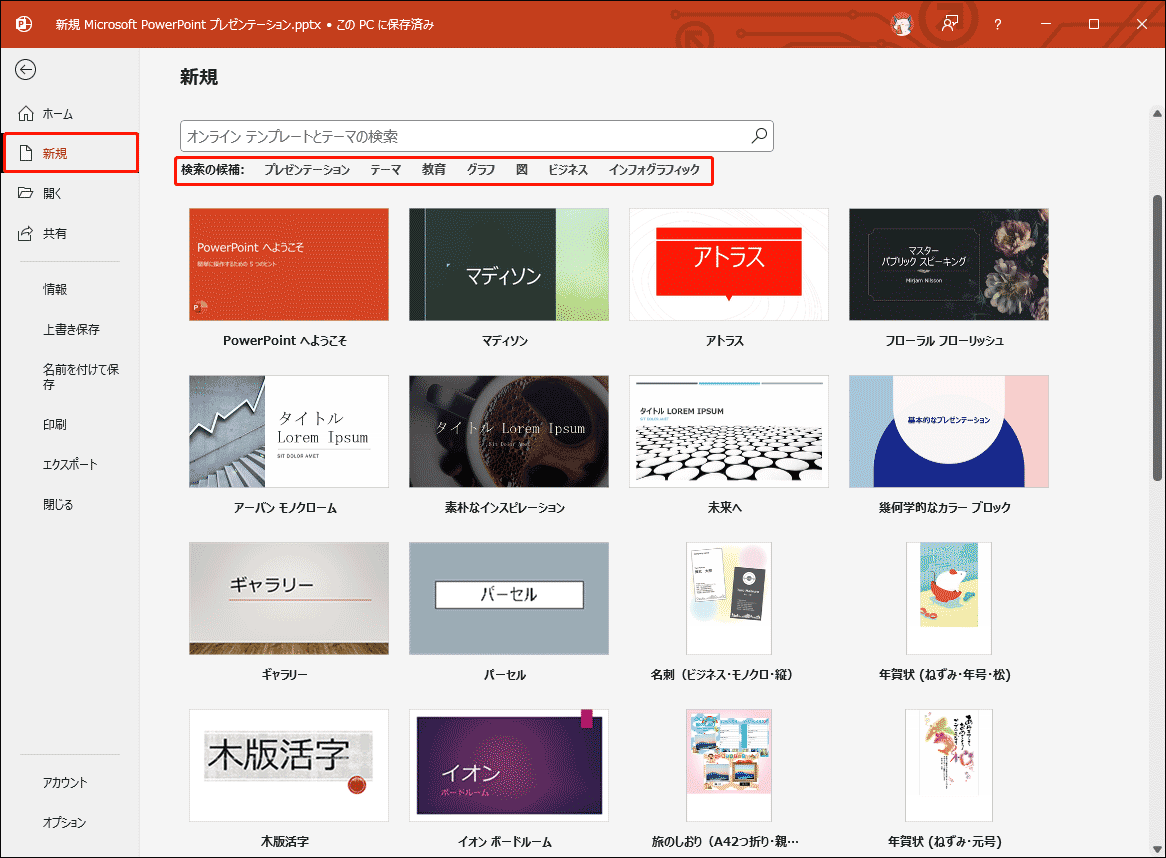The width and height of the screenshot is (1166, 858).
Task: Click the scrollbar down arrow
Action: point(1157,849)
